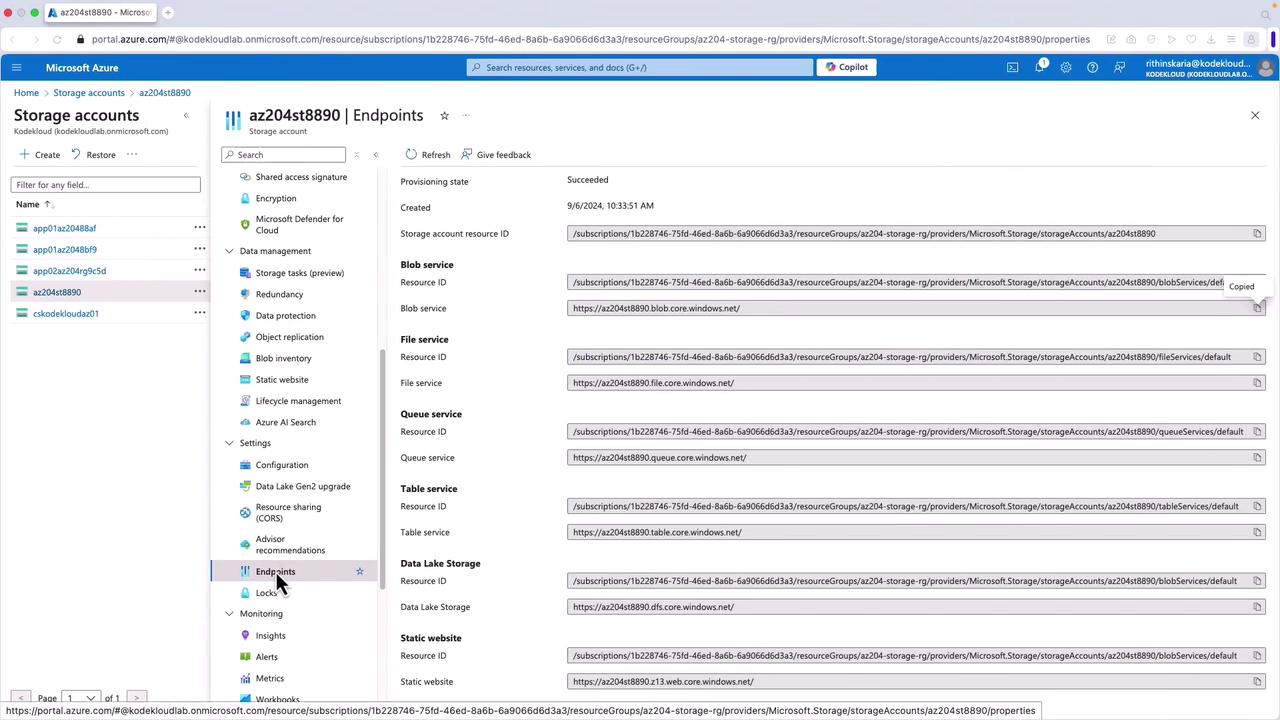Copy the Queue service endpoint URL

(1257, 458)
